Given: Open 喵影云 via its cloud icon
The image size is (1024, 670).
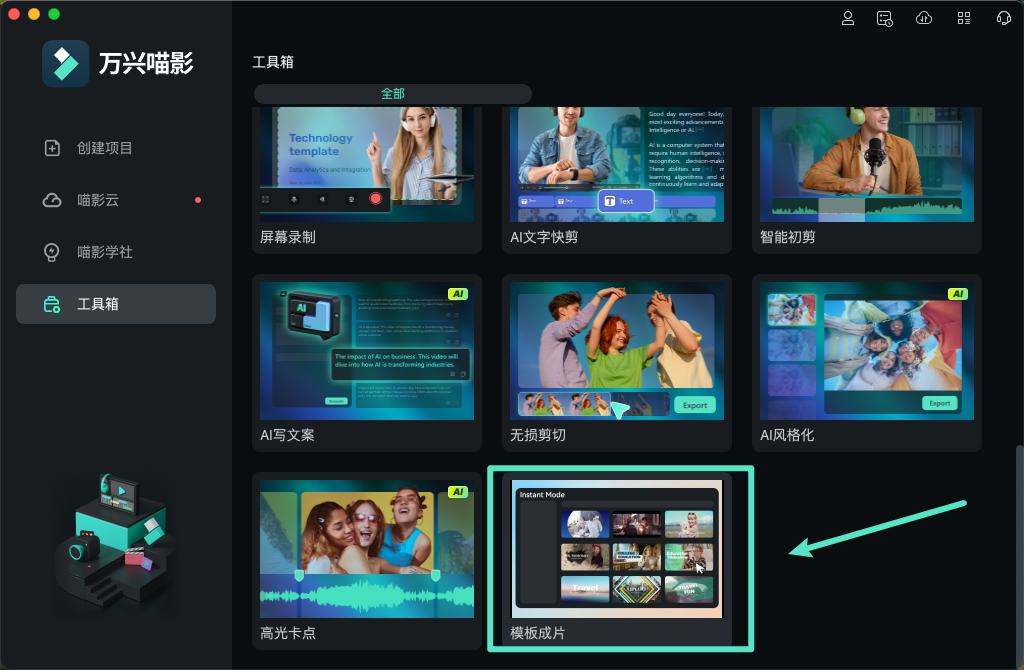Looking at the screenshot, I should coord(51,199).
